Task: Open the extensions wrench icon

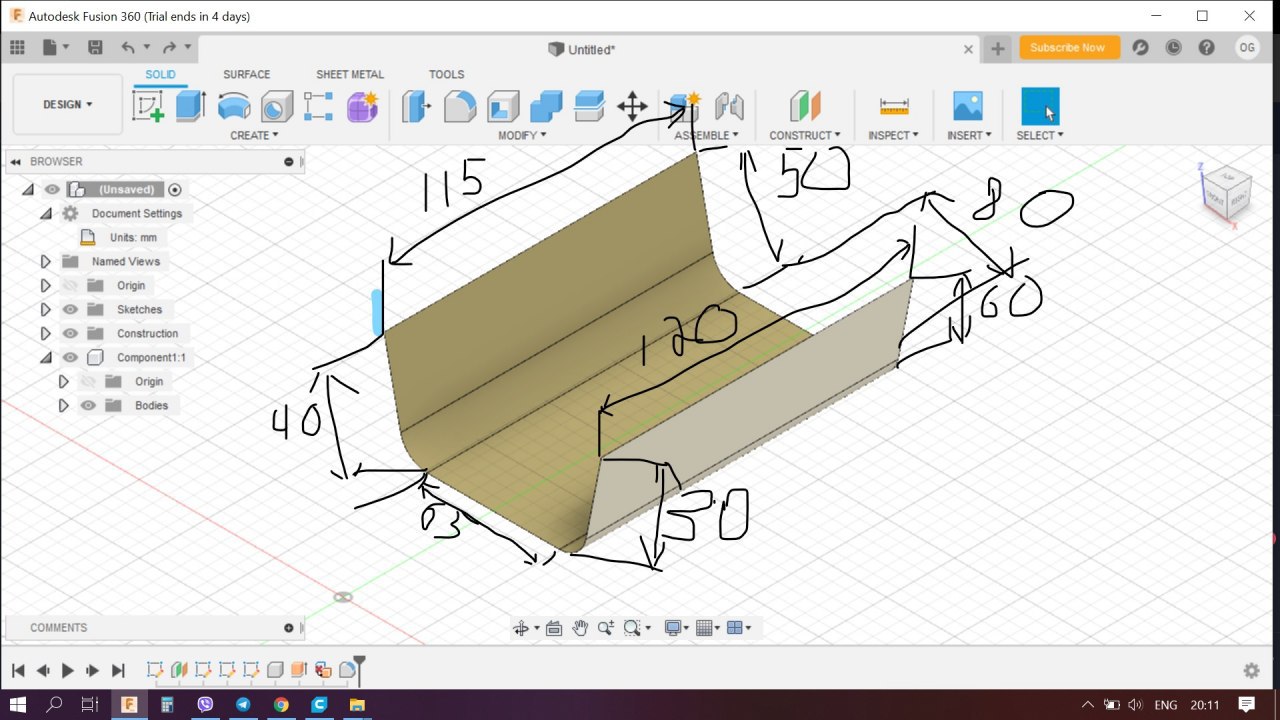Action: coord(1141,47)
